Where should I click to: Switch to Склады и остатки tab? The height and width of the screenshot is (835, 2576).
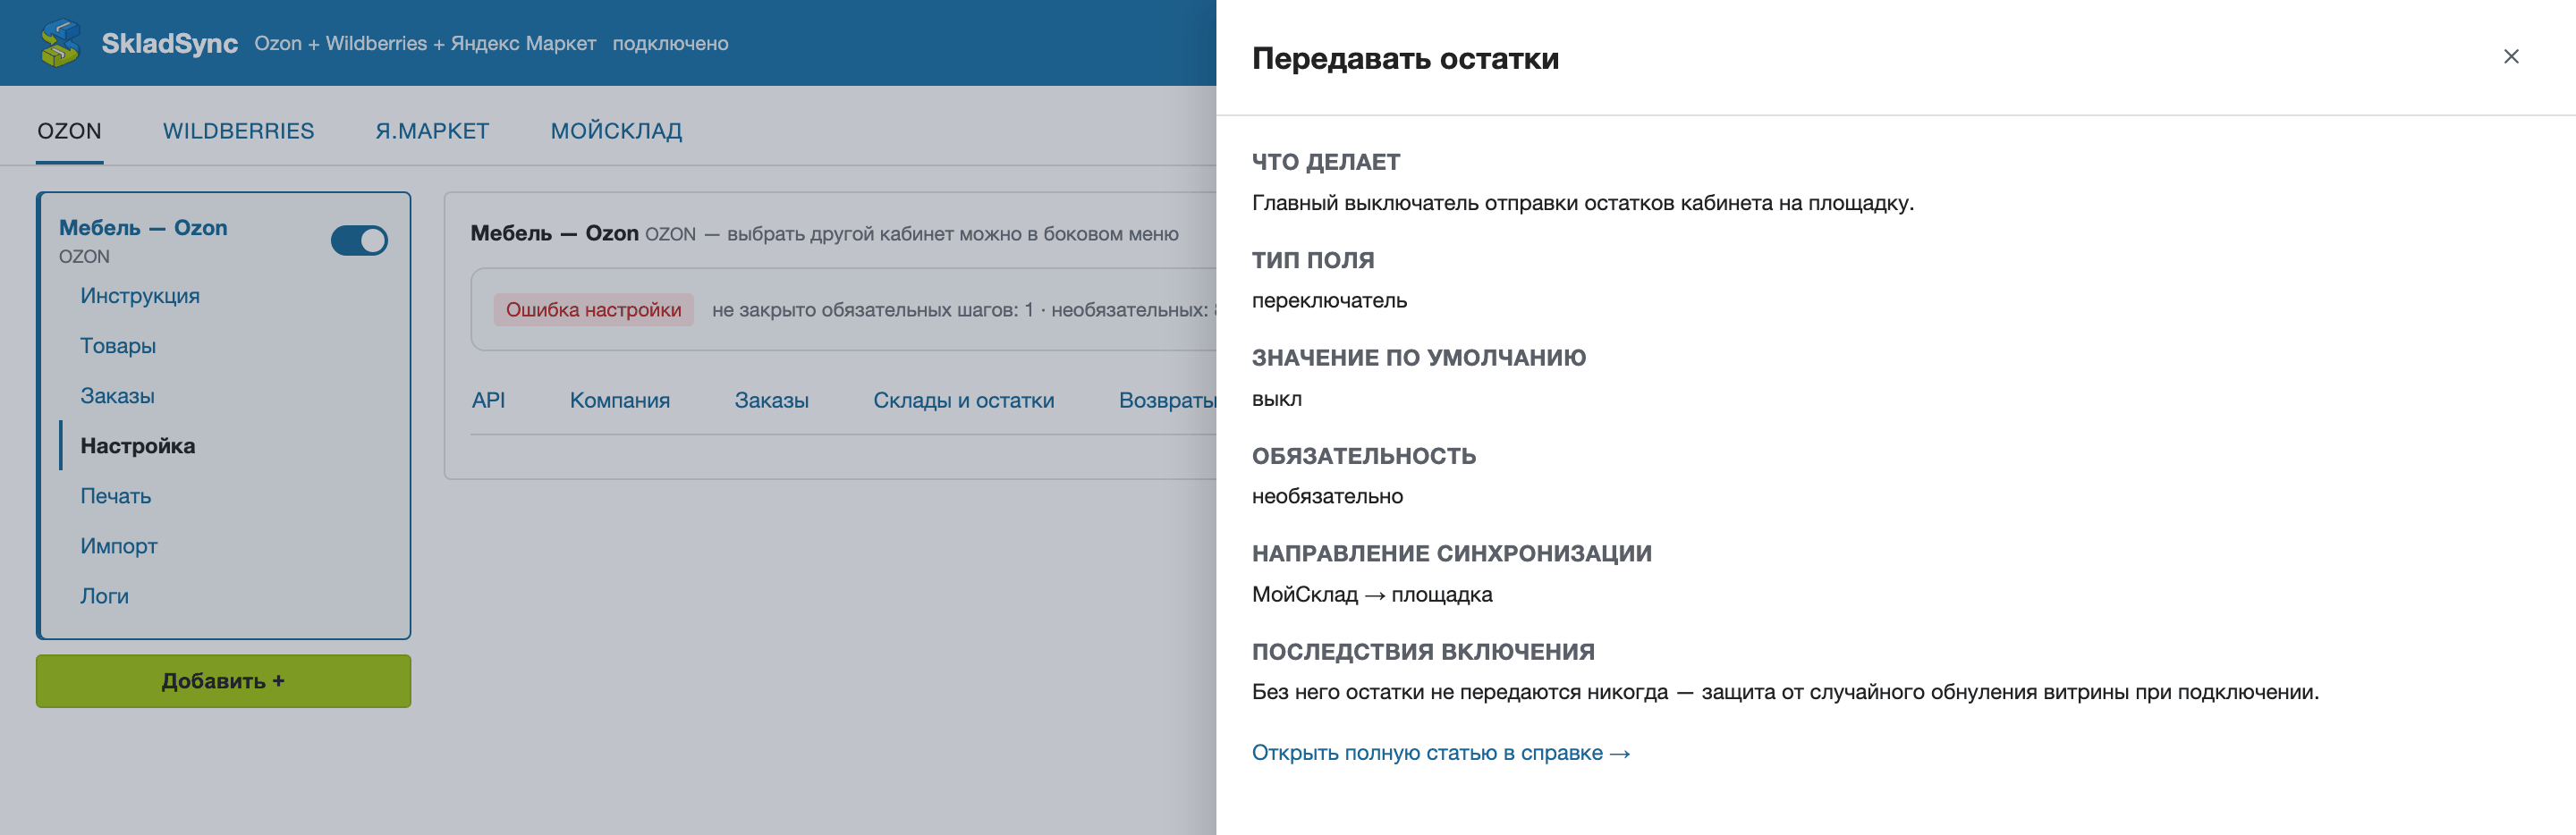click(963, 400)
